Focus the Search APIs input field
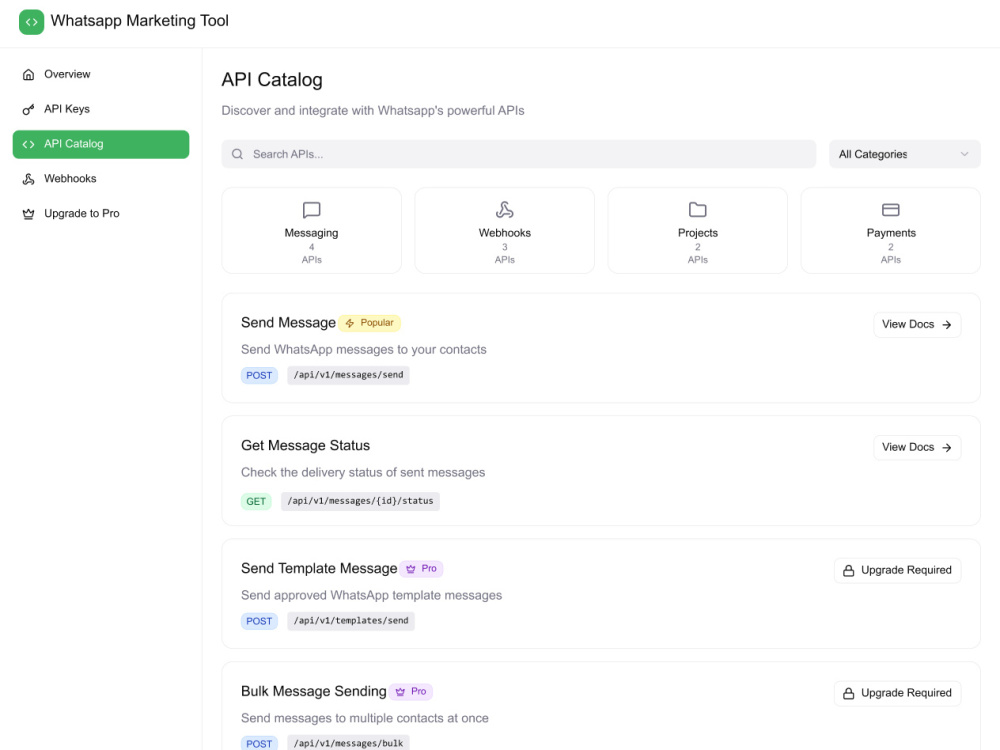 click(518, 154)
